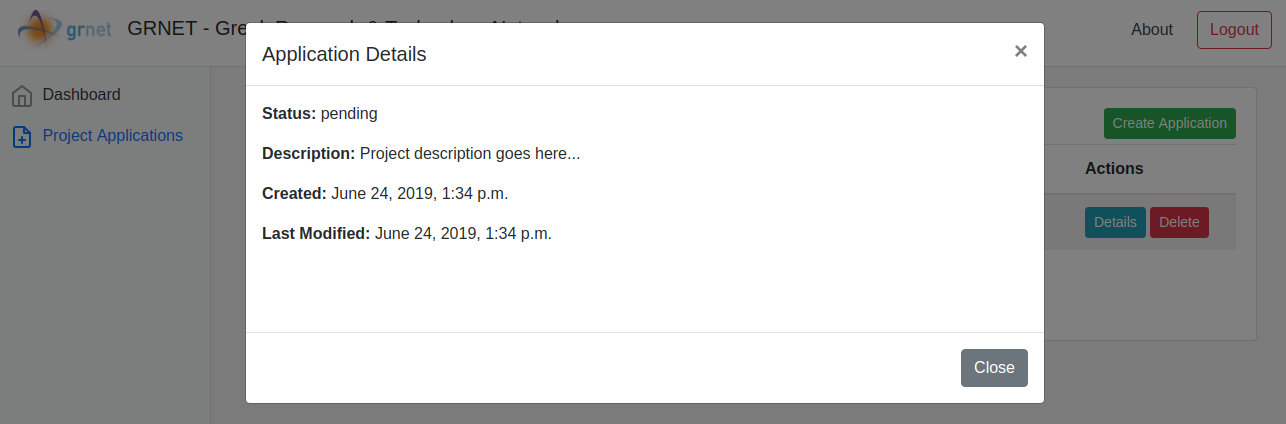
Task: Open the About page link
Action: coord(1151,30)
